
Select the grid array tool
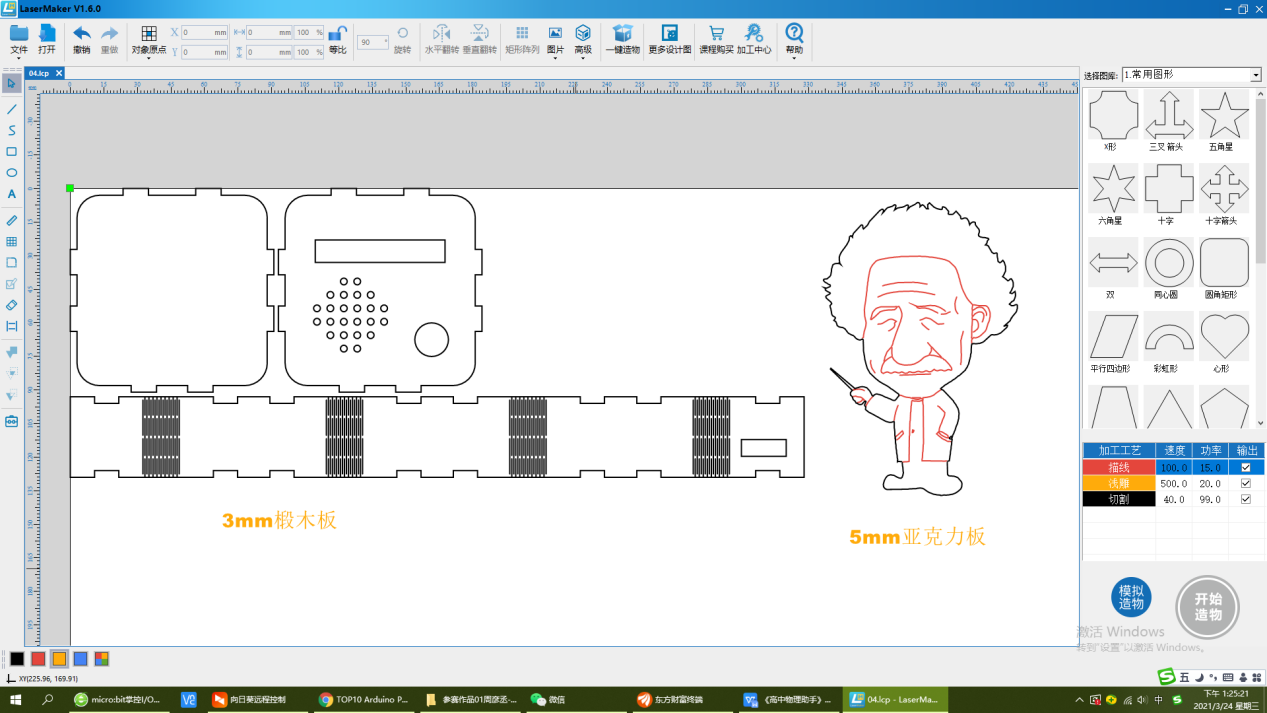[12, 242]
